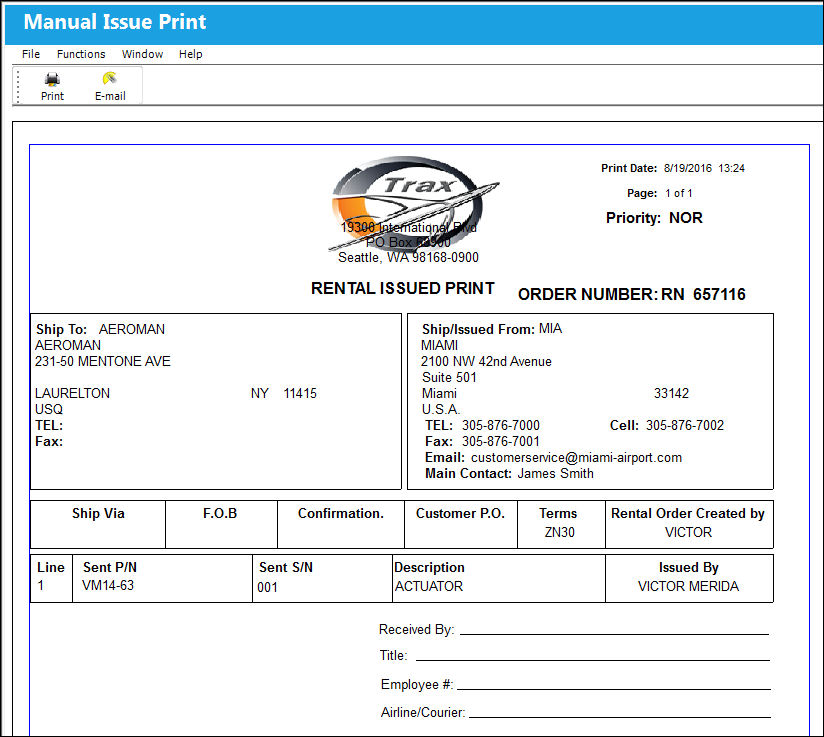Click the Employee # blank line
This screenshot has width=824, height=737.
[614, 689]
